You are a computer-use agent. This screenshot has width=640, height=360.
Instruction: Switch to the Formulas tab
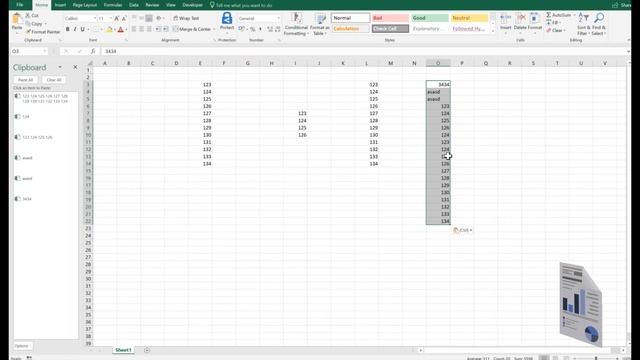113,5
